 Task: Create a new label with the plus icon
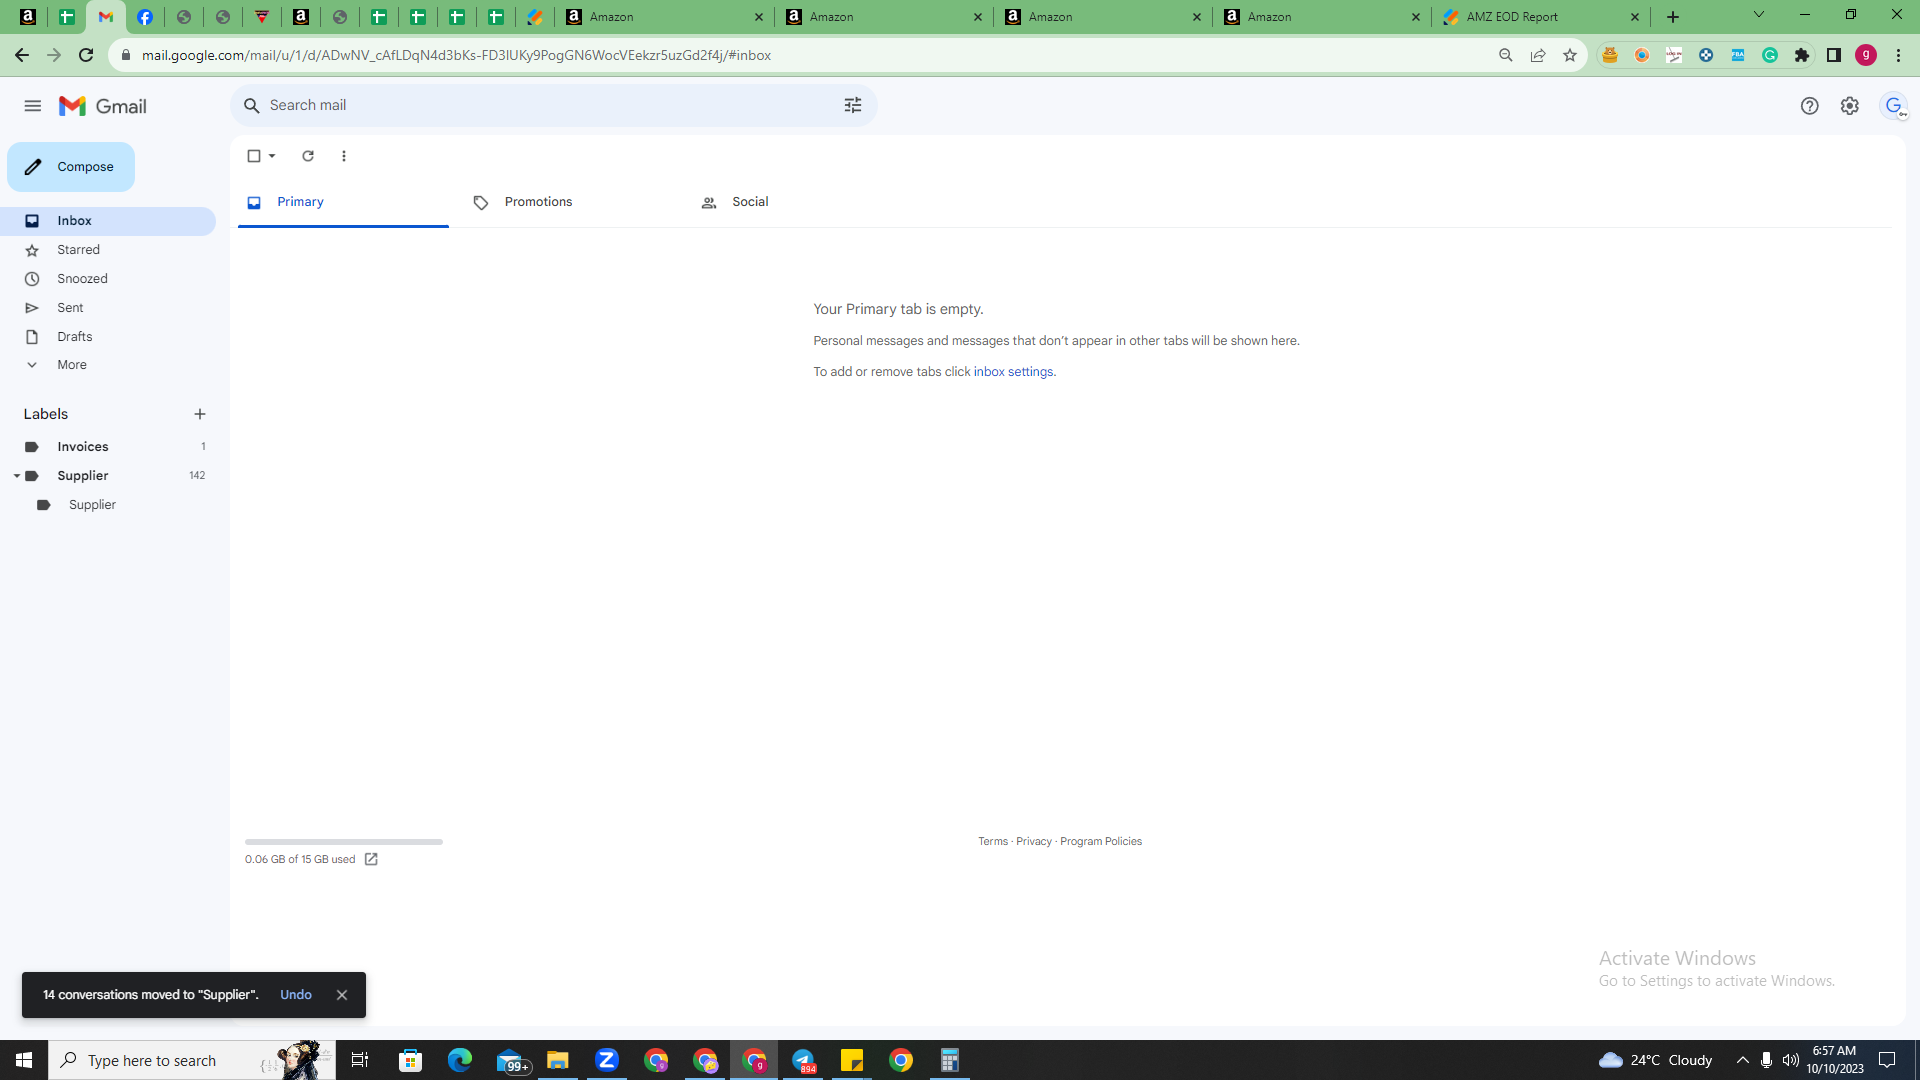point(200,414)
